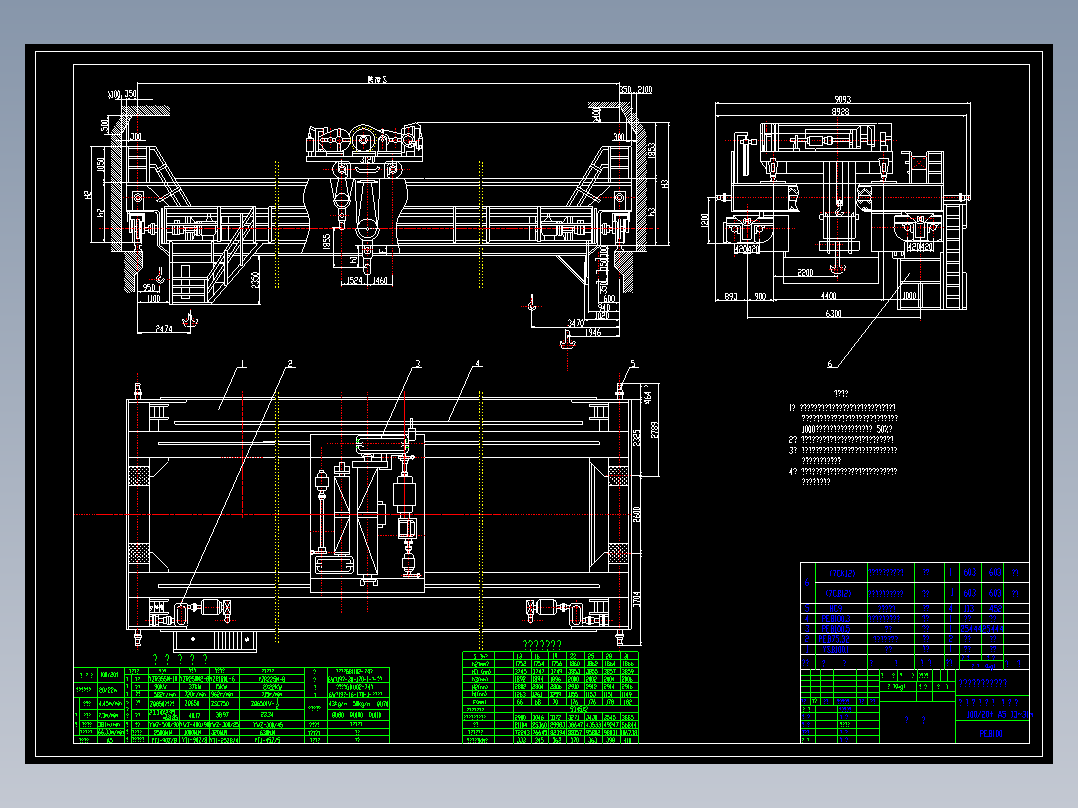Click the PCB100 drawing number in title block
The width and height of the screenshot is (1078, 808).
[991, 734]
